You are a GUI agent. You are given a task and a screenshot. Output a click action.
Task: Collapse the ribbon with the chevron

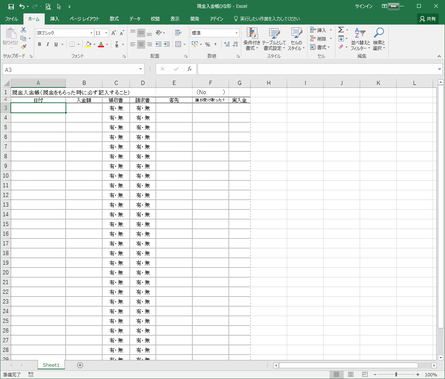point(439,56)
